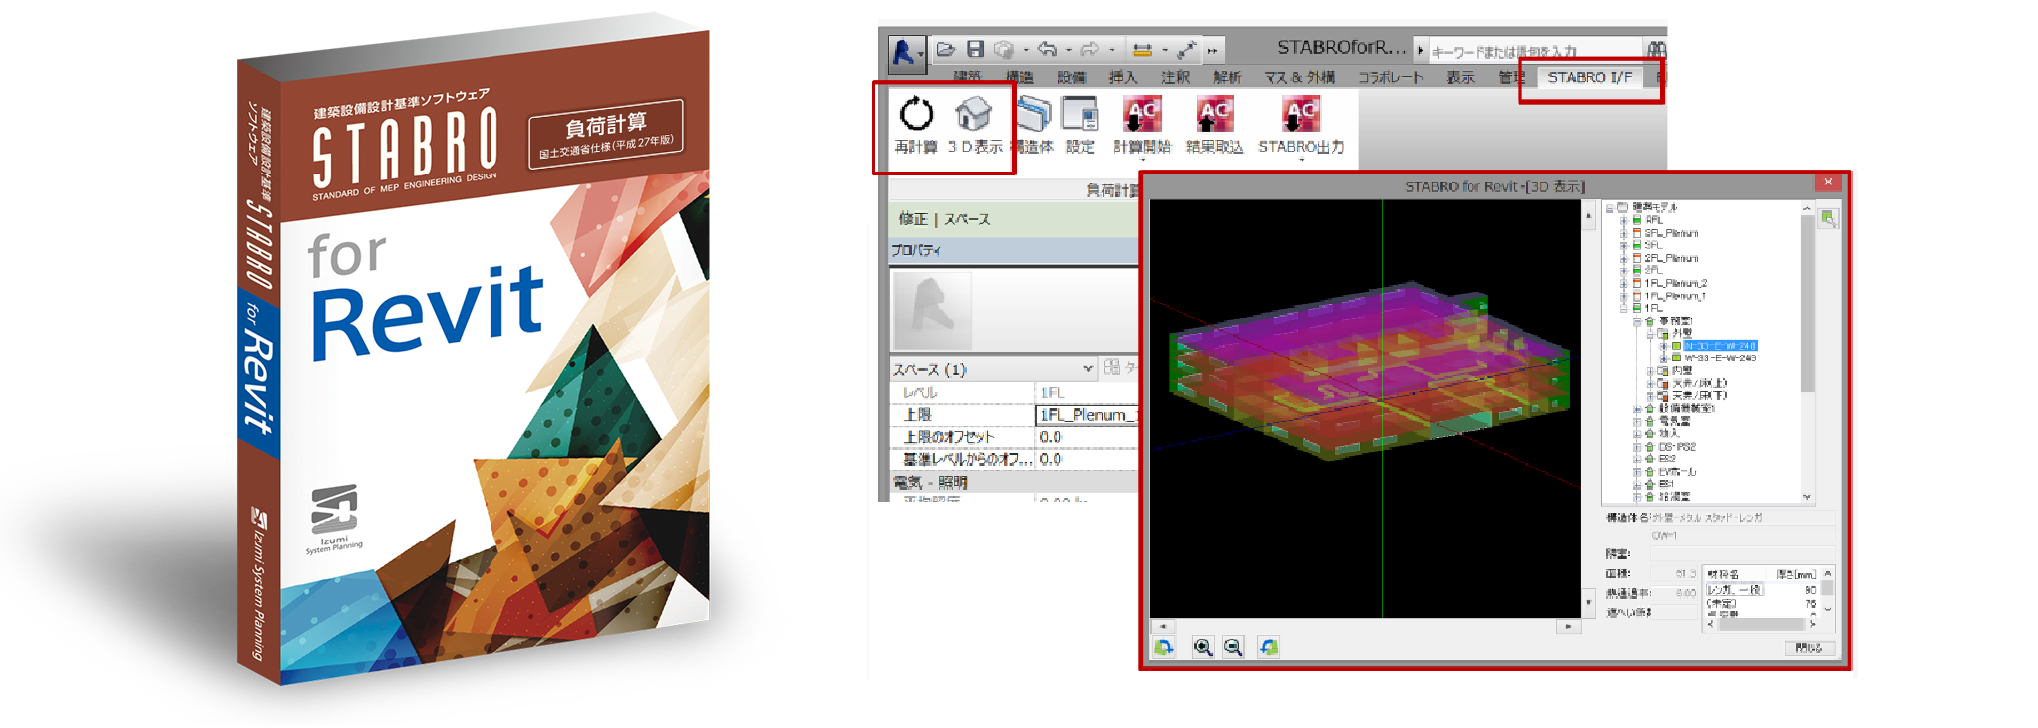Open the STABRO I/F ribbon tab
2038x728 pixels.
click(1589, 77)
